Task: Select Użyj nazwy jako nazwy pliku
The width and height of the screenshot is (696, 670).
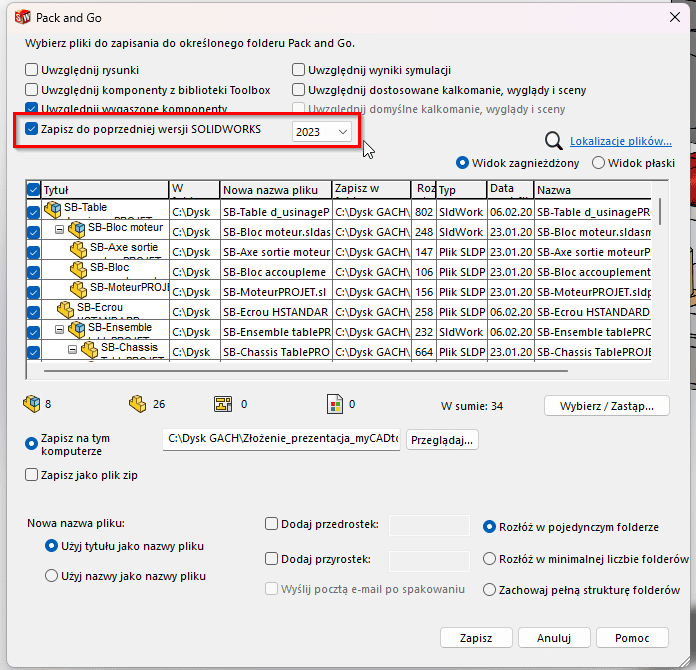Action: 51,576
